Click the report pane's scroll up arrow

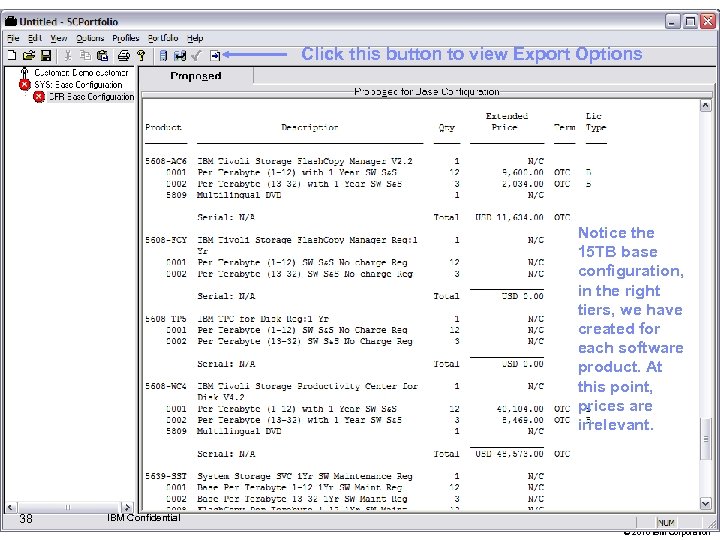click(706, 106)
